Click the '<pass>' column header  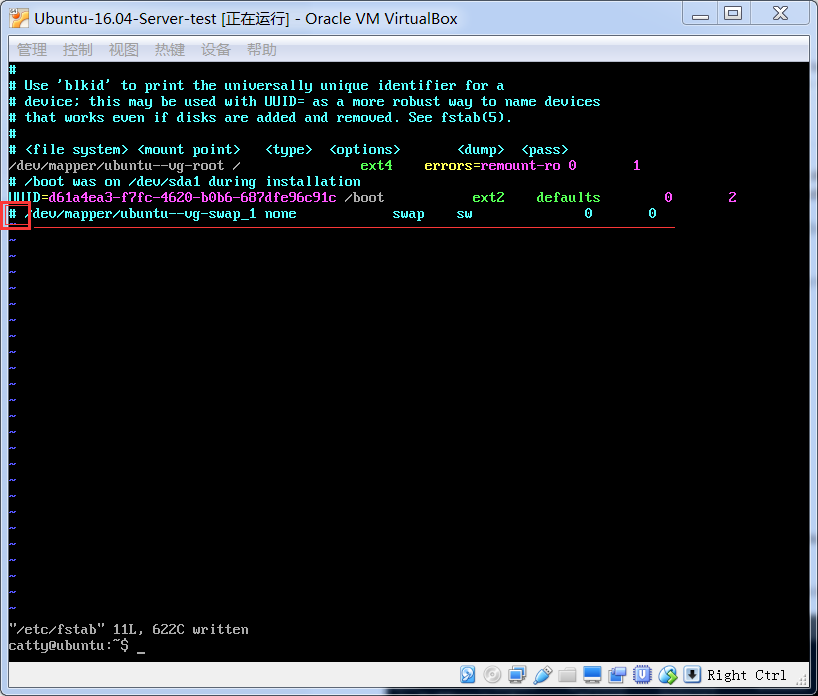545,150
